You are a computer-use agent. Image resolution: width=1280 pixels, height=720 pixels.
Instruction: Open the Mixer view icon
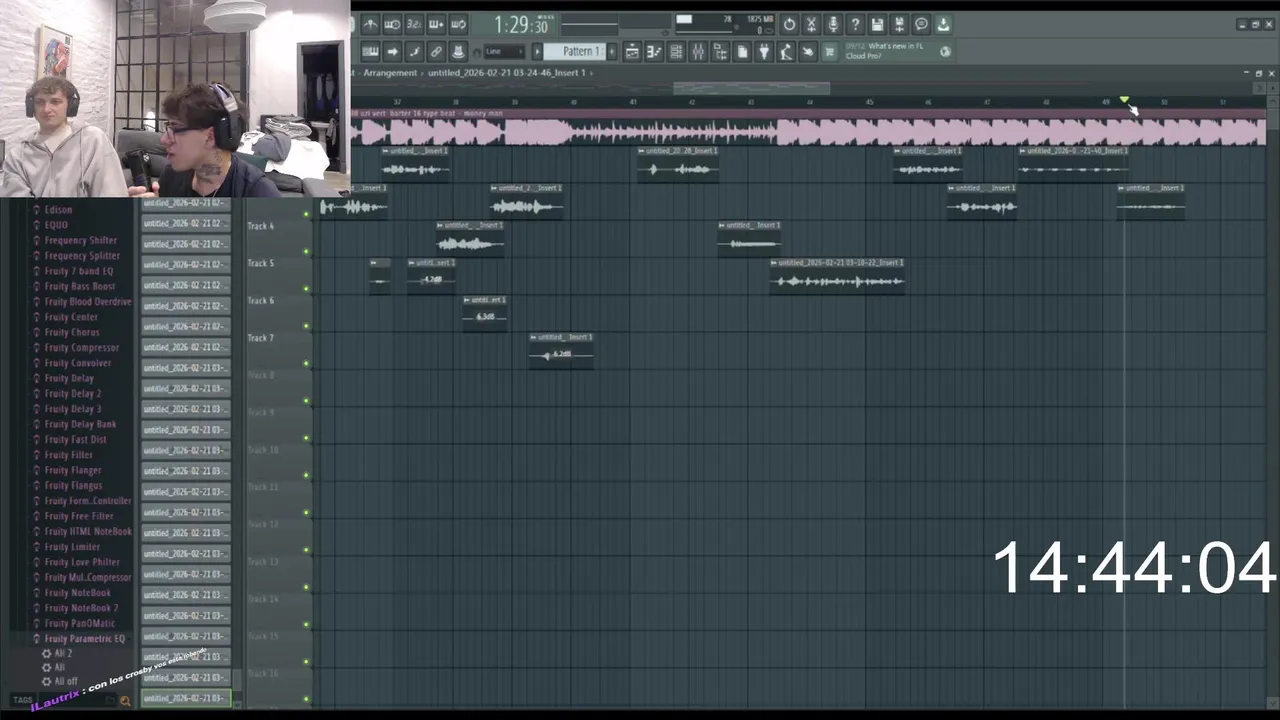pyautogui.click(x=698, y=51)
